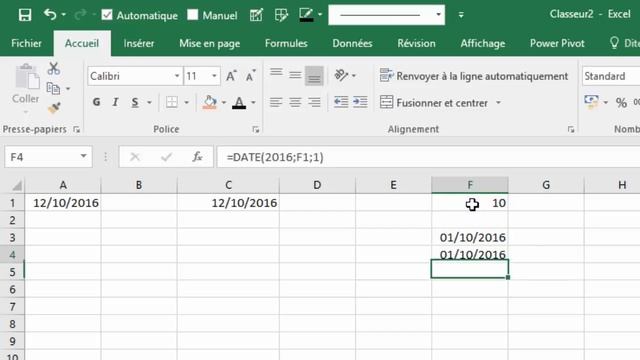
Task: Click the middle vertical align icon
Action: [x=295, y=75]
